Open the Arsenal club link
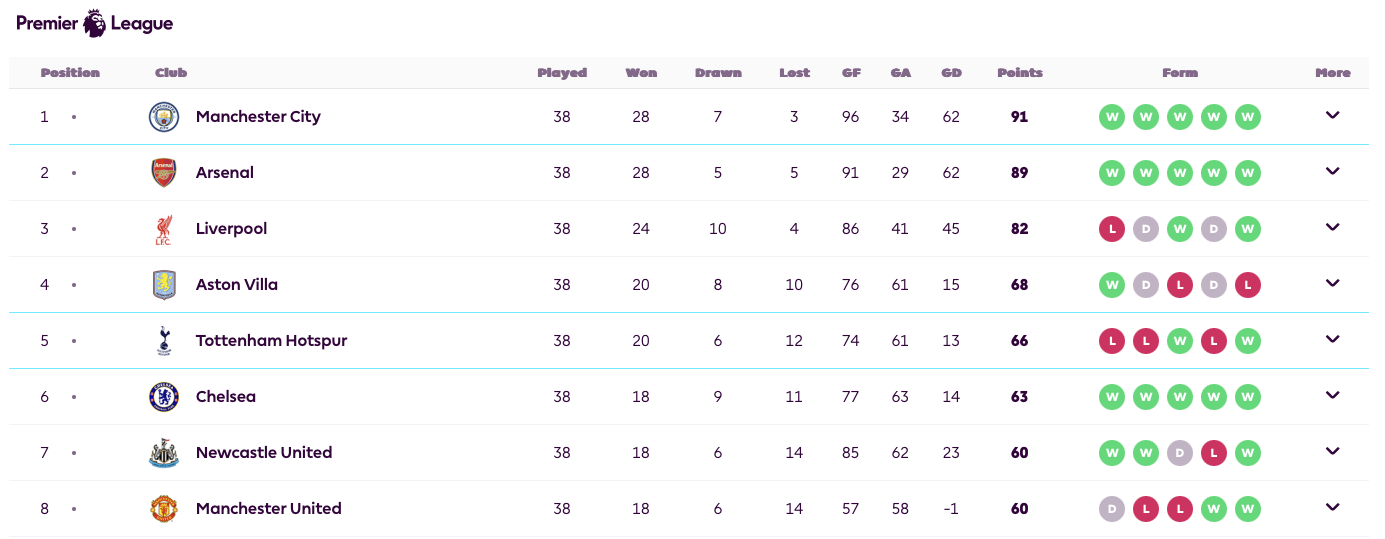 (x=225, y=173)
